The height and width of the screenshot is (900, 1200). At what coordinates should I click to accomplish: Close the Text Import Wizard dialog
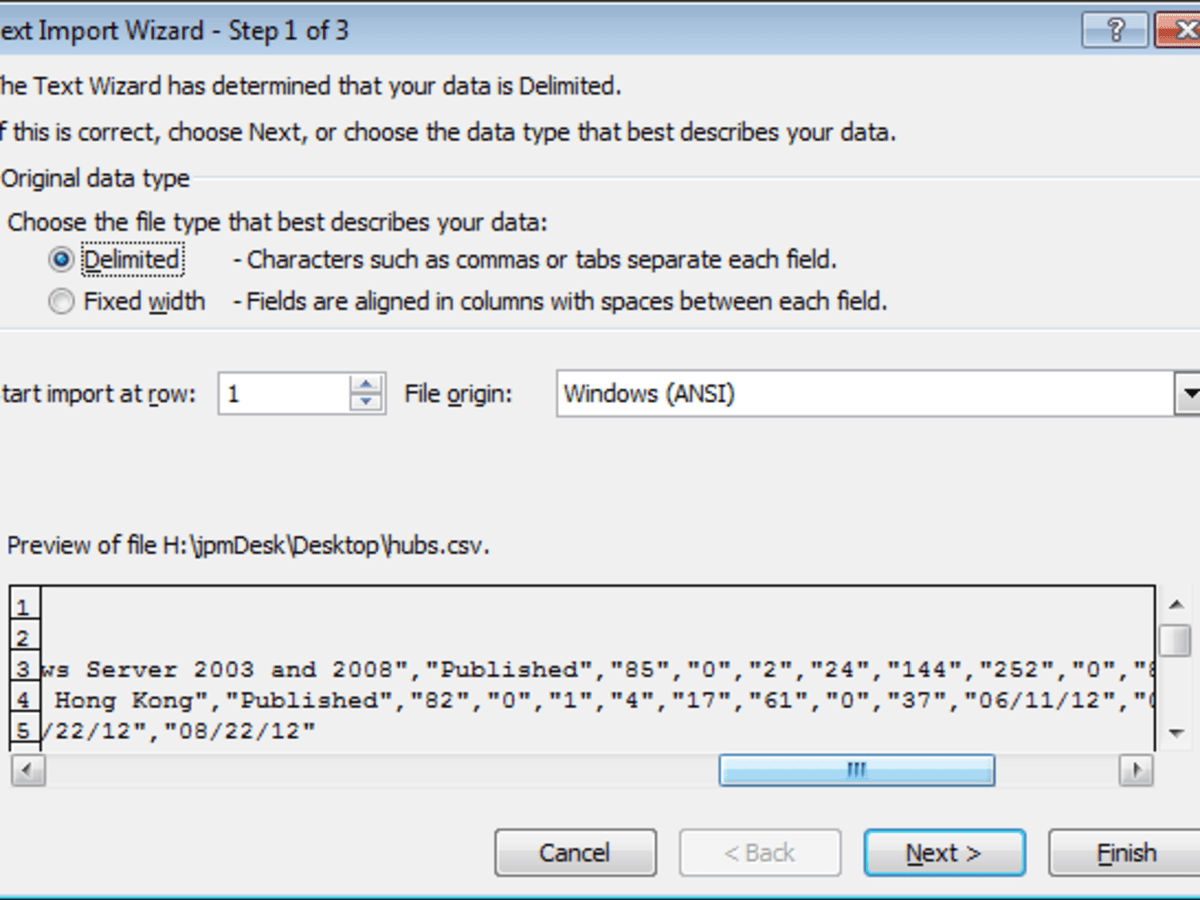tap(1176, 31)
